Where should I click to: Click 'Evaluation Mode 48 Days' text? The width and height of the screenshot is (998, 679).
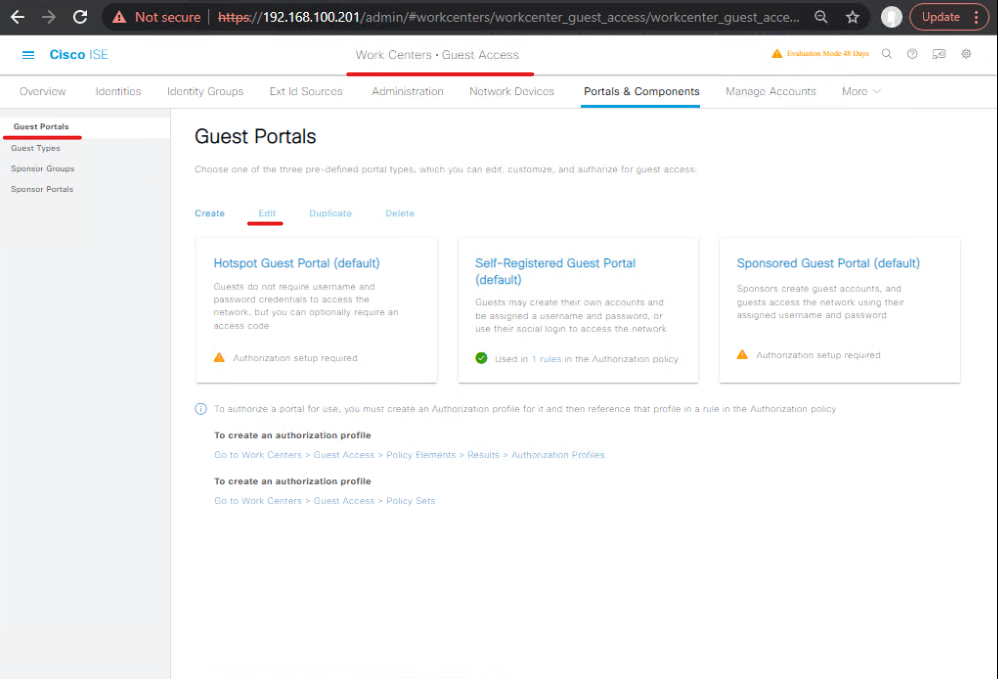[827, 53]
